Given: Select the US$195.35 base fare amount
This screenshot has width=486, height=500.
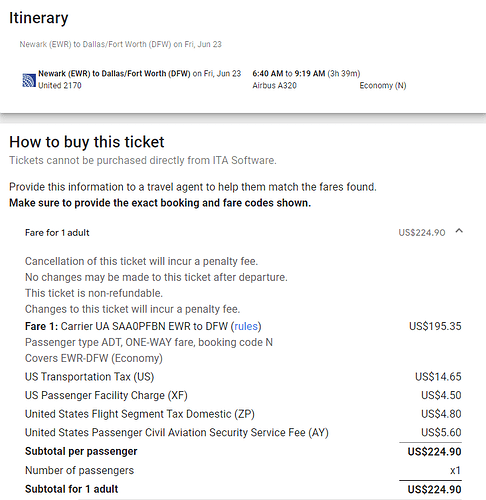Looking at the screenshot, I should tap(435, 326).
